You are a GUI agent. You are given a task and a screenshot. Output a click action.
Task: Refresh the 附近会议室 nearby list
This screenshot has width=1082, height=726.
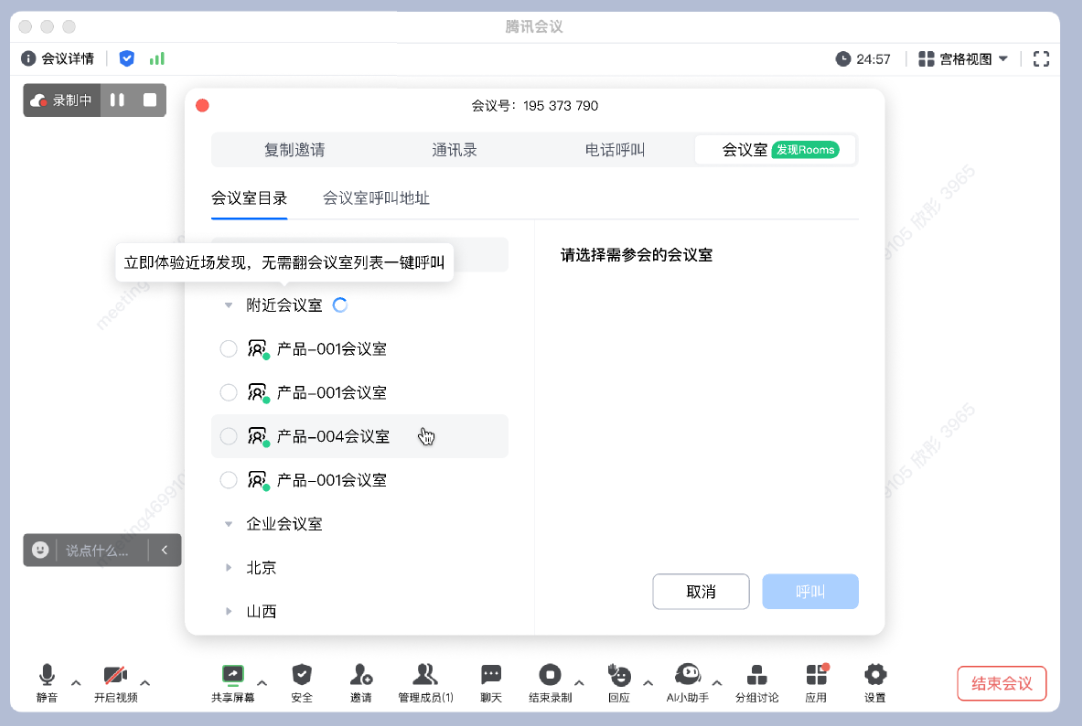[340, 305]
